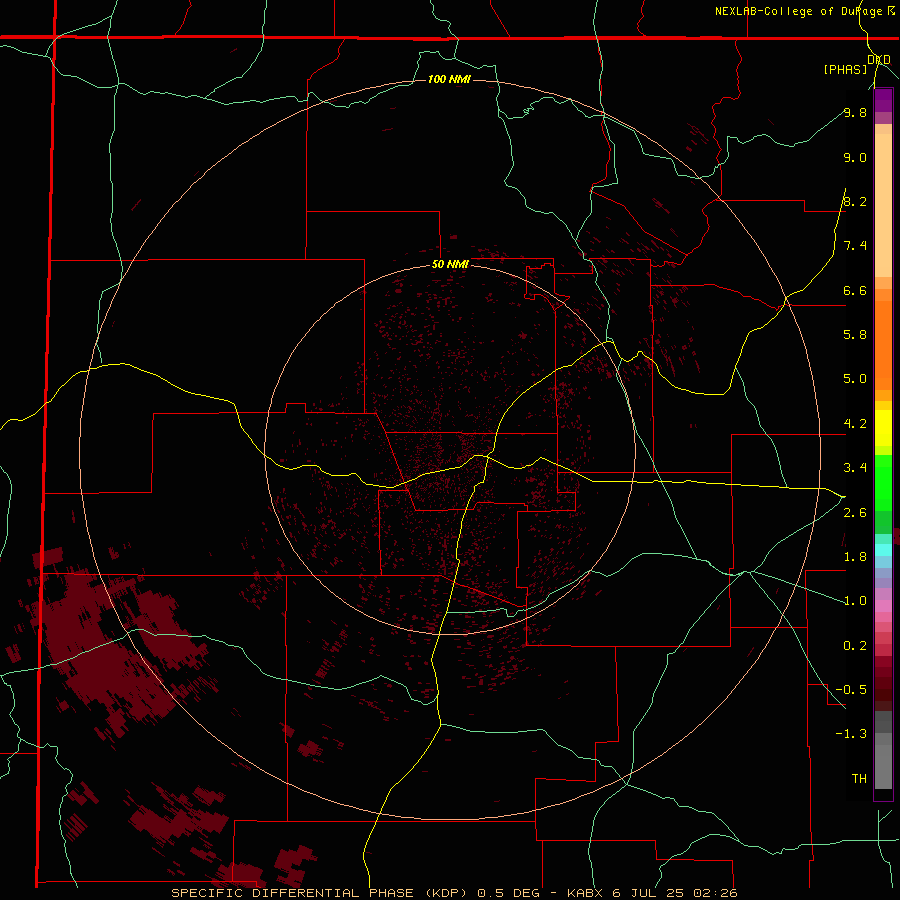Screen dimensions: 900x900
Task: Pick the large peach segment of color bar
Action: (883, 205)
